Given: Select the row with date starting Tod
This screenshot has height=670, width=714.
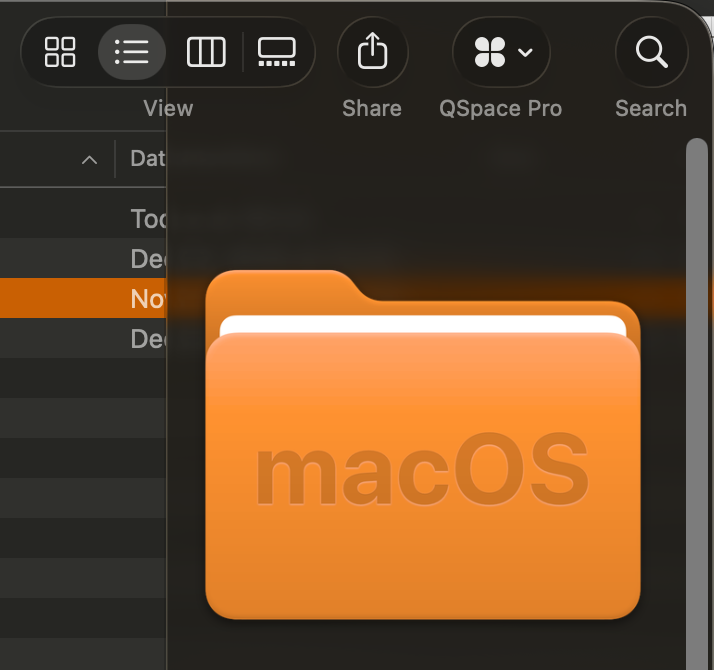Looking at the screenshot, I should 83,218.
